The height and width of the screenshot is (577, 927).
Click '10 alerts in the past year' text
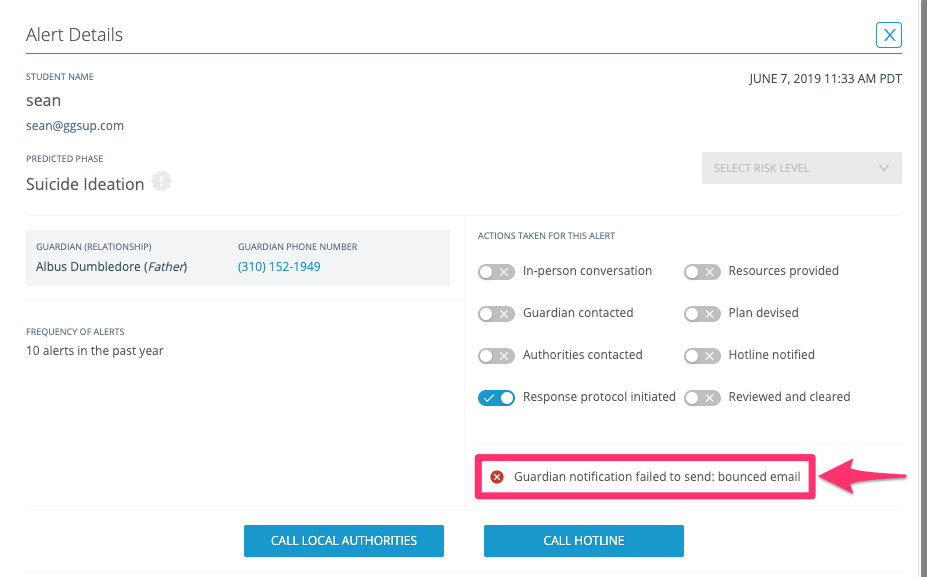click(95, 351)
